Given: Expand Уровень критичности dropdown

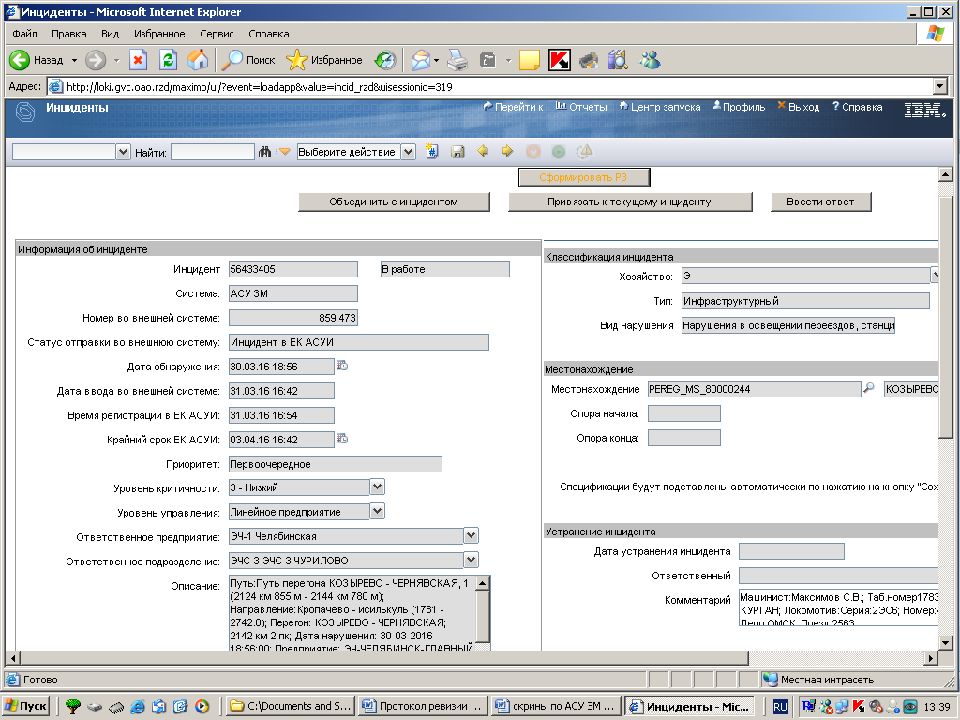Looking at the screenshot, I should [x=377, y=487].
